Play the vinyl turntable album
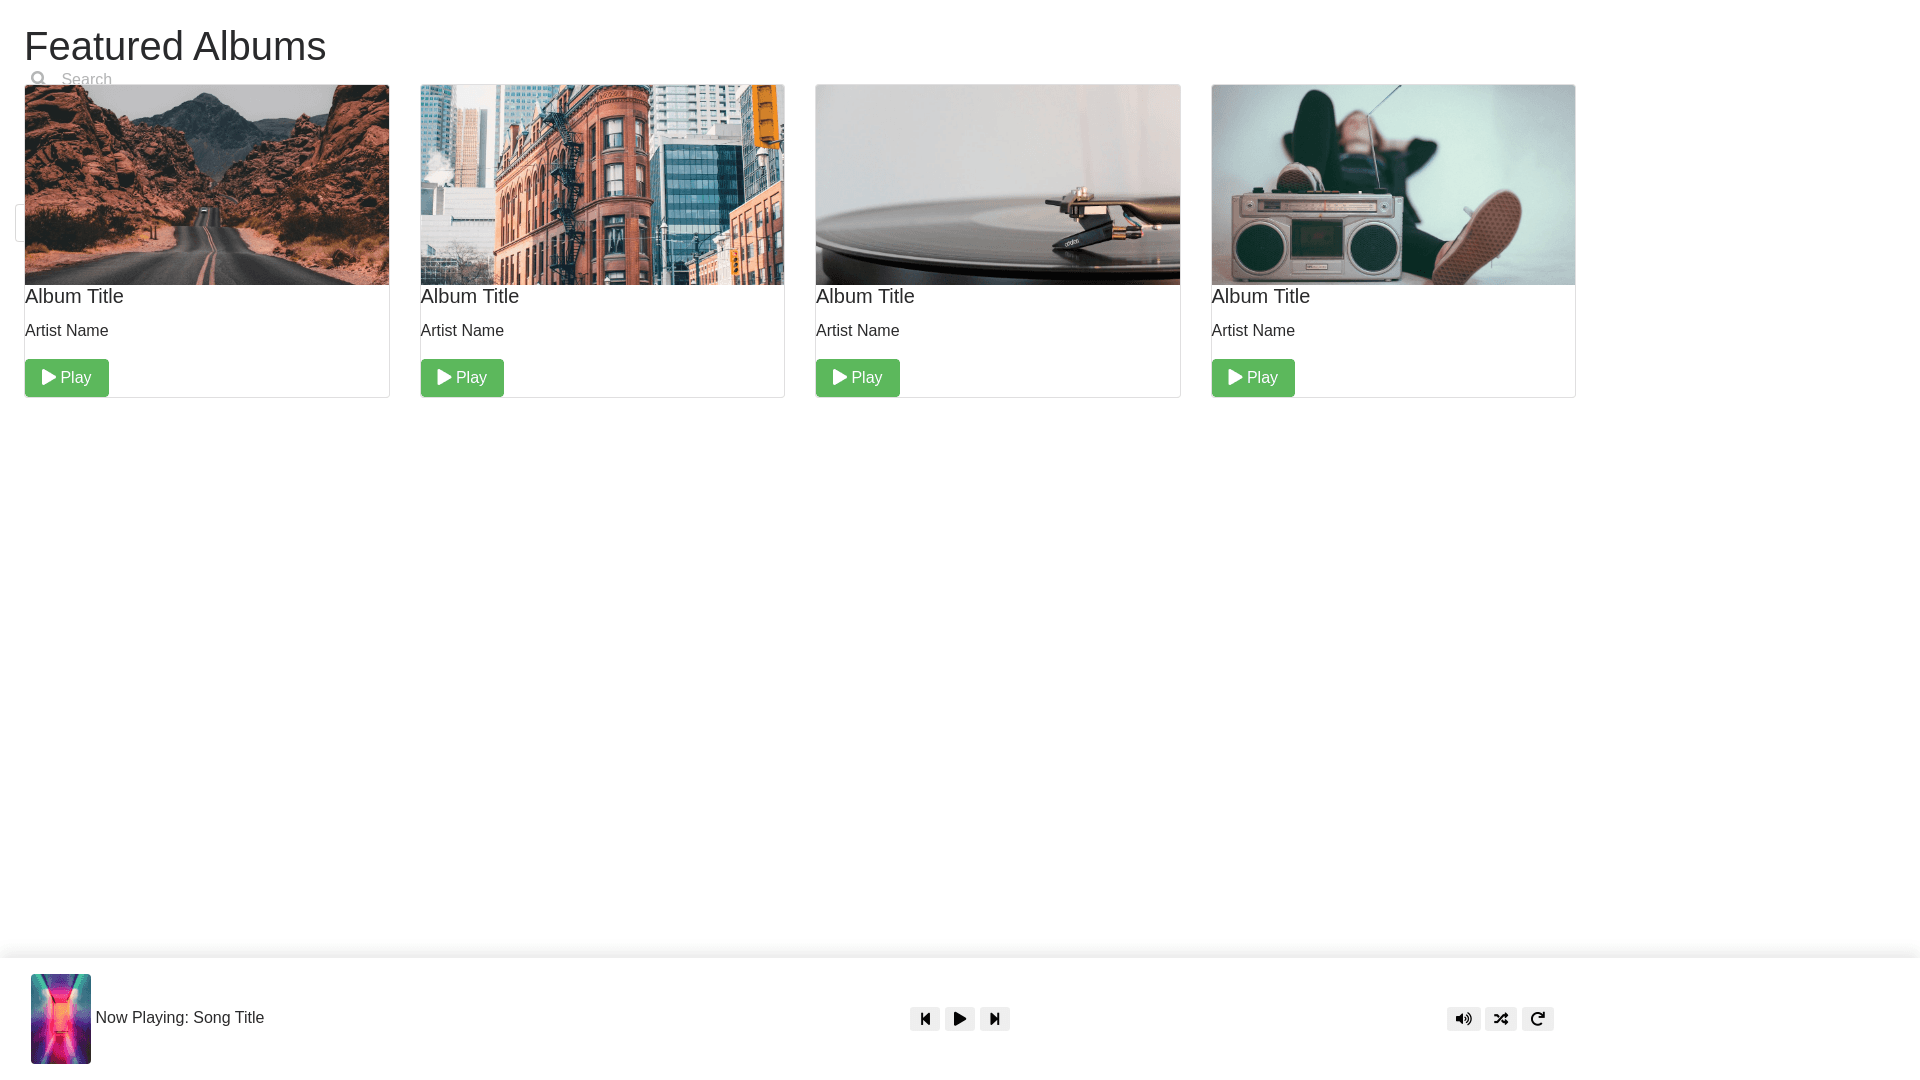 857,377
